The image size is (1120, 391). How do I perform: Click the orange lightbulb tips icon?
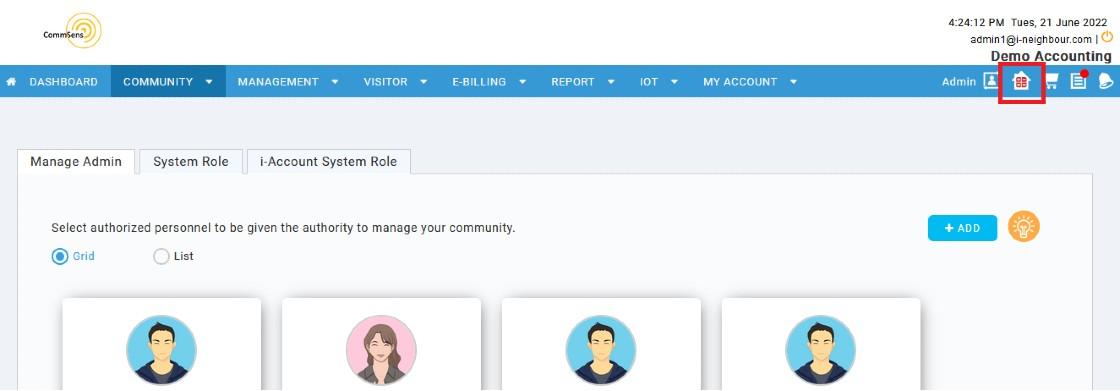(x=1024, y=227)
